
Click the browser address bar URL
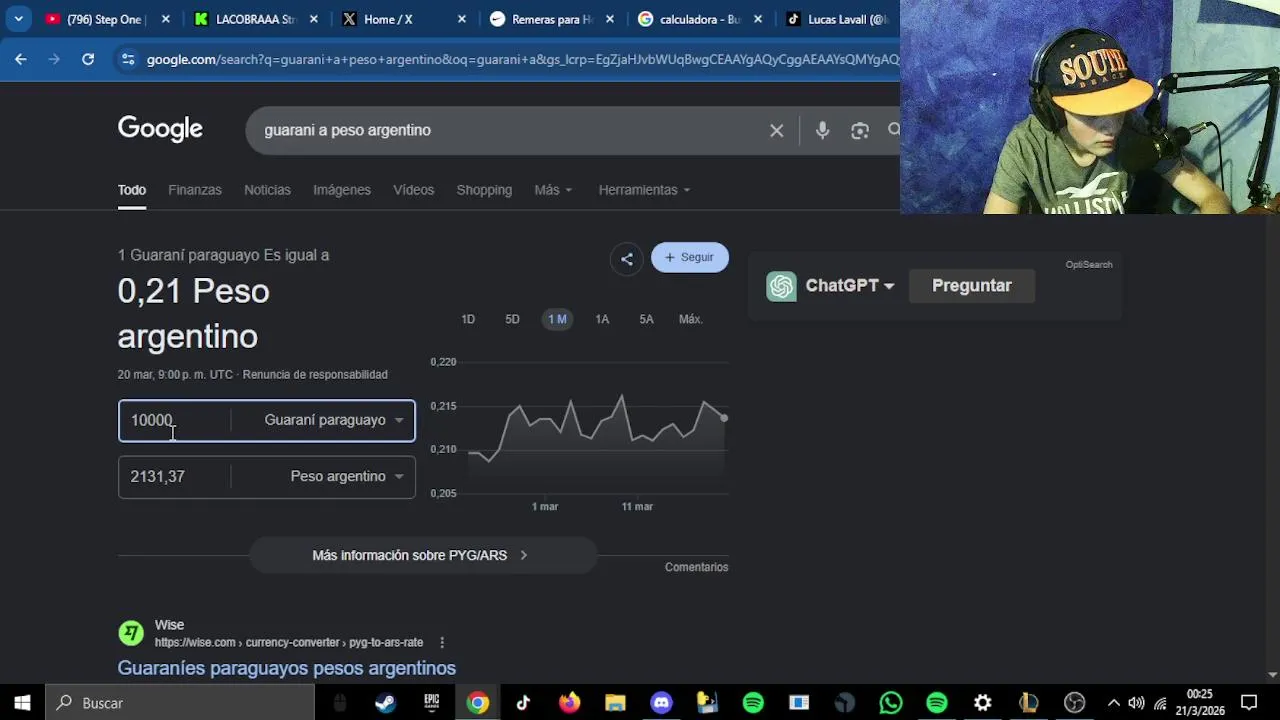pyautogui.click(x=522, y=60)
